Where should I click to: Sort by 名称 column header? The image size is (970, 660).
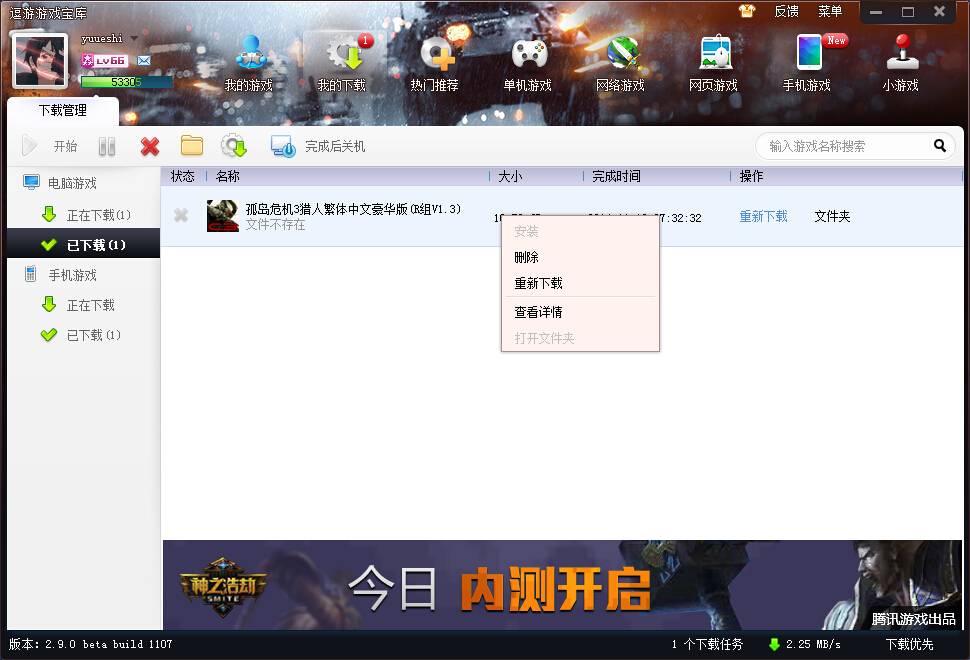click(x=228, y=177)
